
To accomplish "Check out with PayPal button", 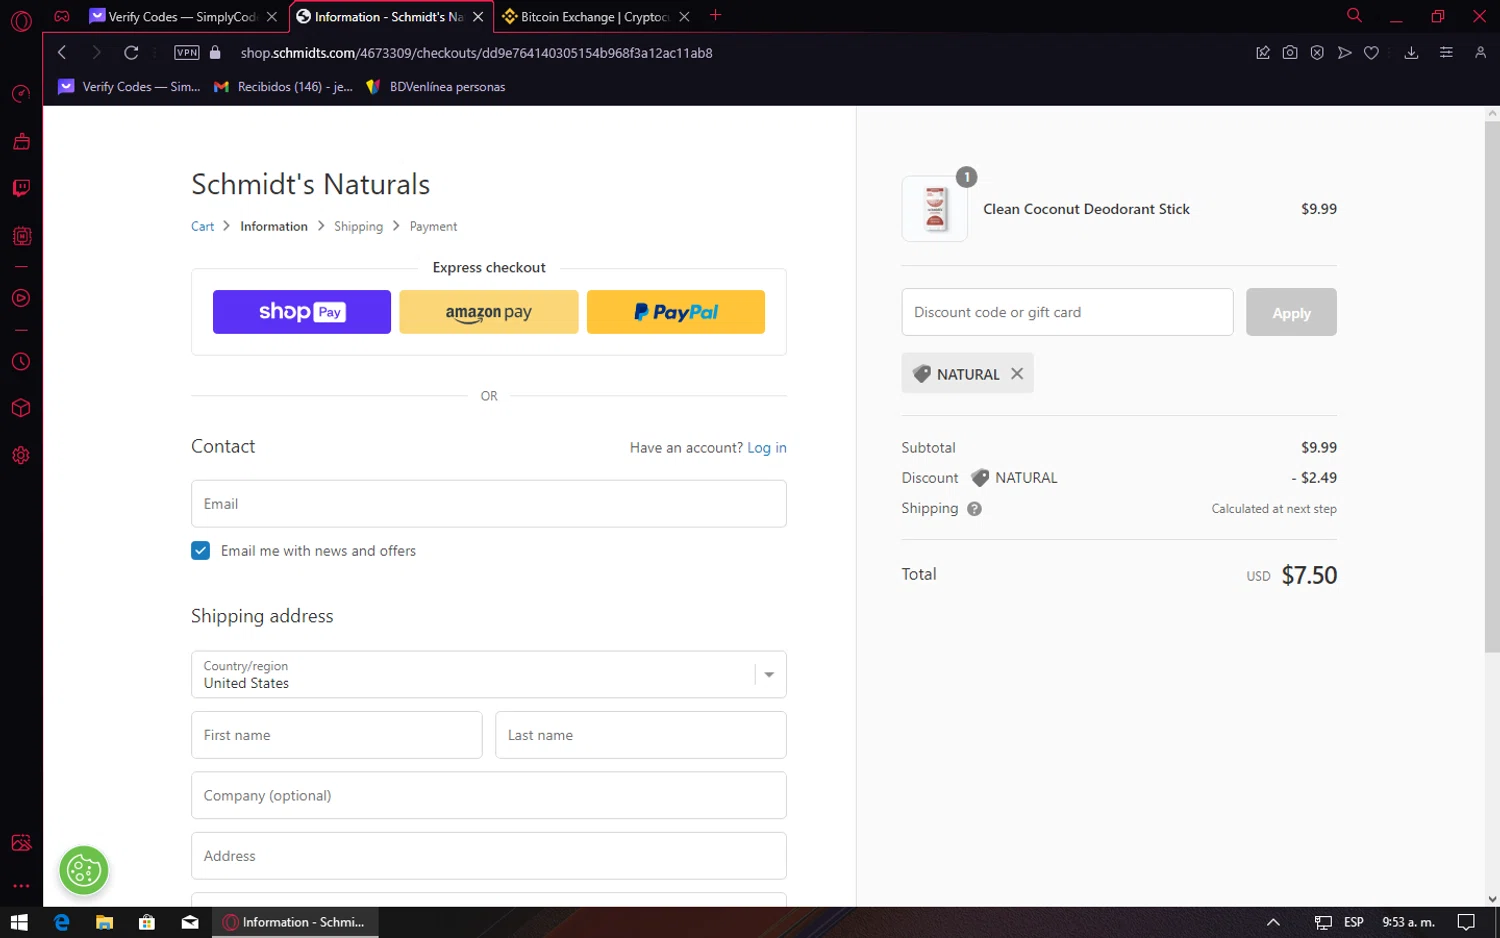I will pyautogui.click(x=676, y=312).
